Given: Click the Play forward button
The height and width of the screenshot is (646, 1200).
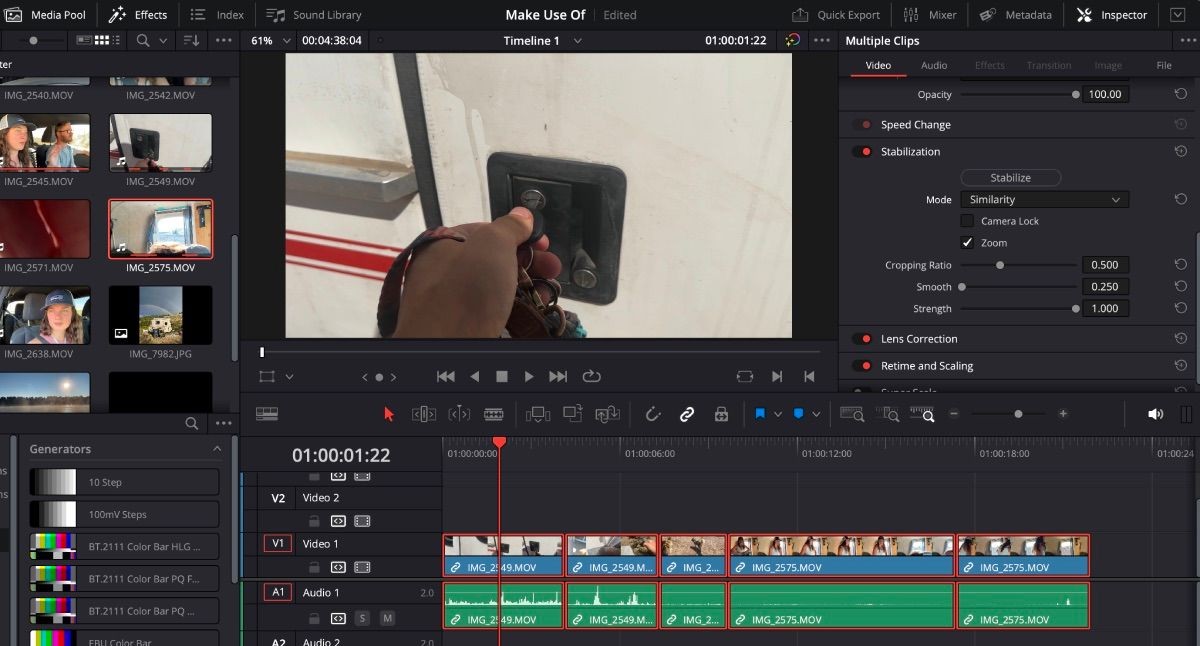Looking at the screenshot, I should (529, 377).
